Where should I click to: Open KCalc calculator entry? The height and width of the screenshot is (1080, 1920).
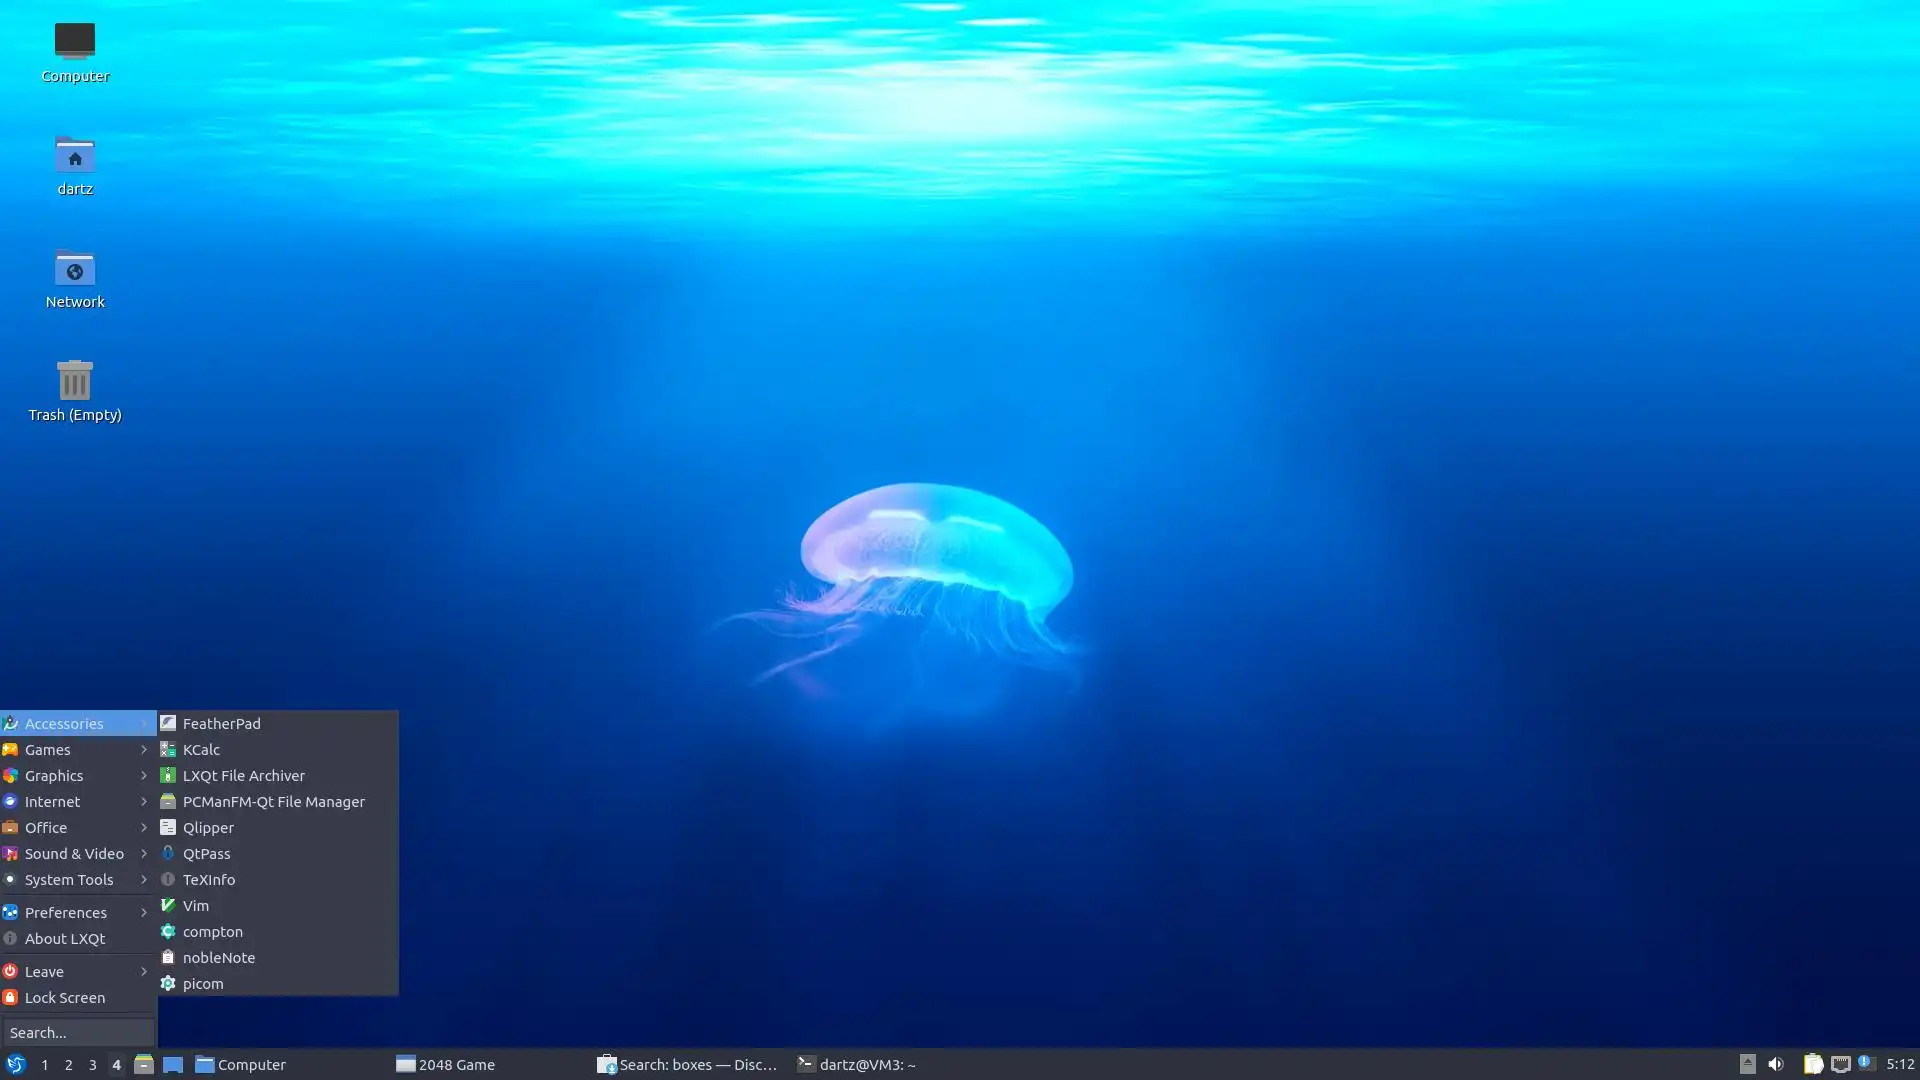point(201,749)
